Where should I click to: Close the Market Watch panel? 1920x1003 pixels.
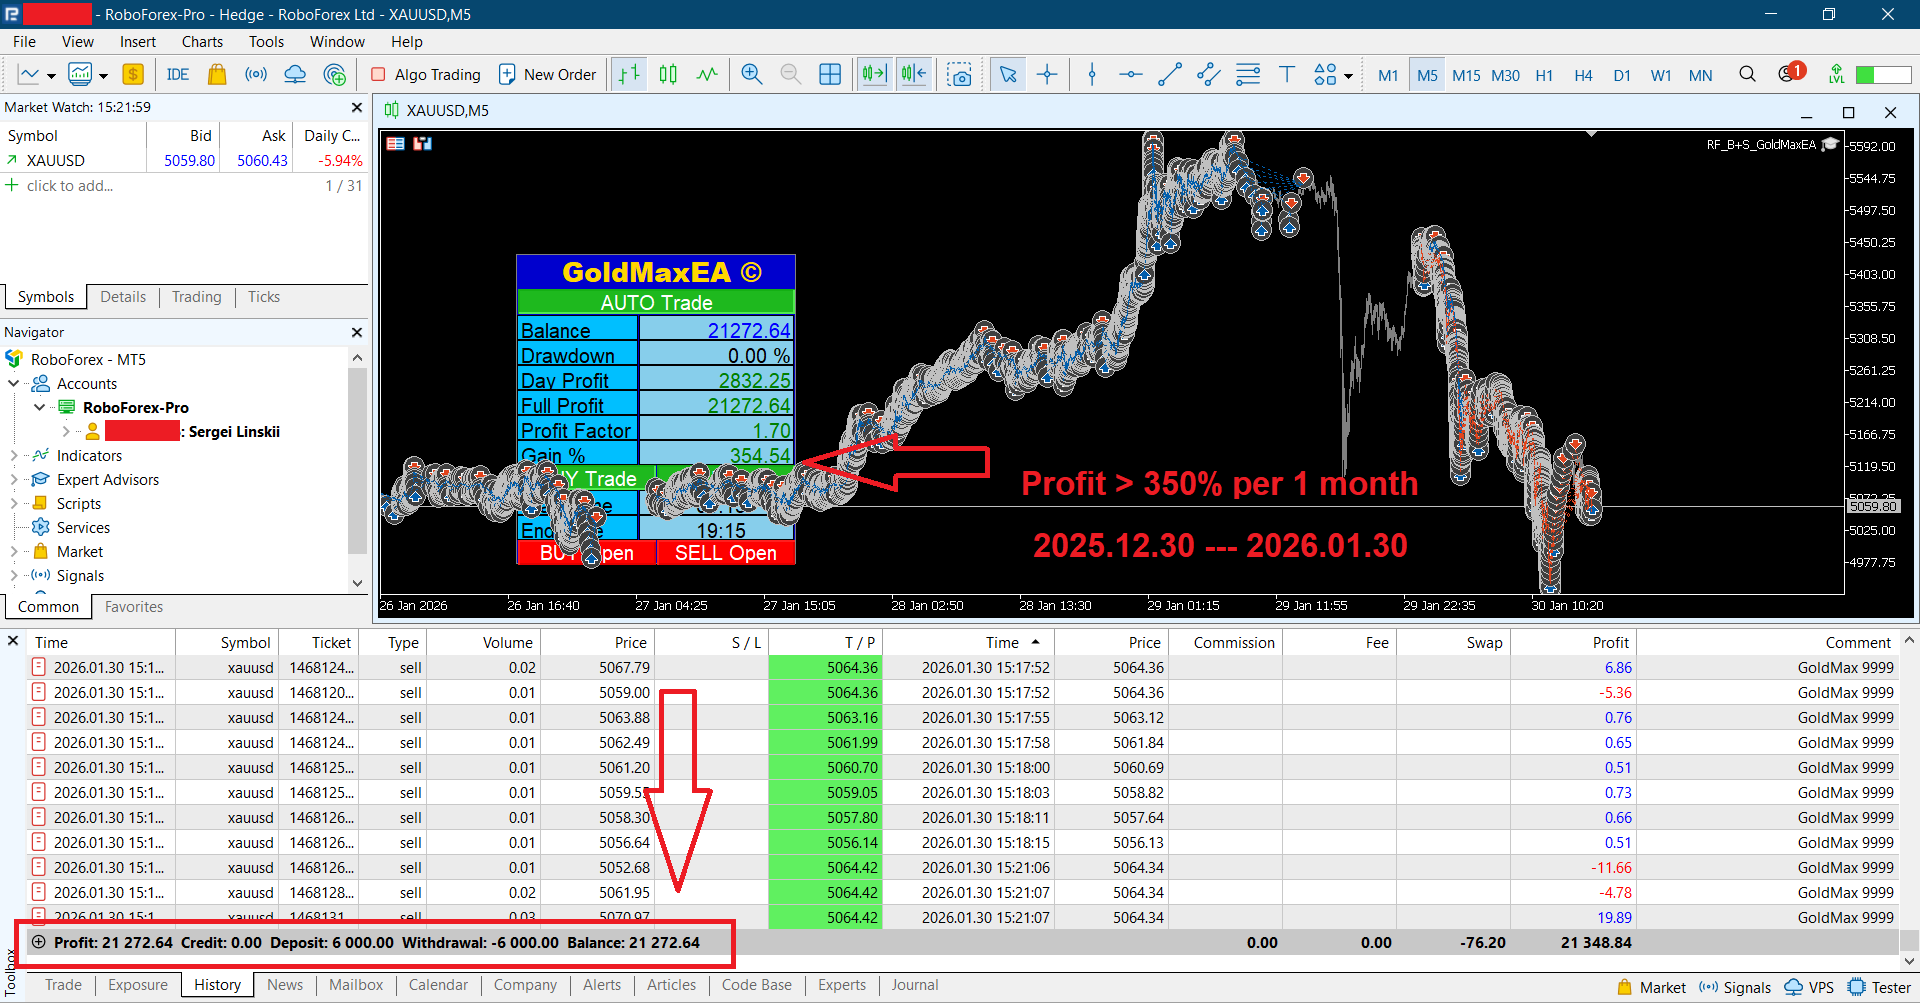point(357,107)
